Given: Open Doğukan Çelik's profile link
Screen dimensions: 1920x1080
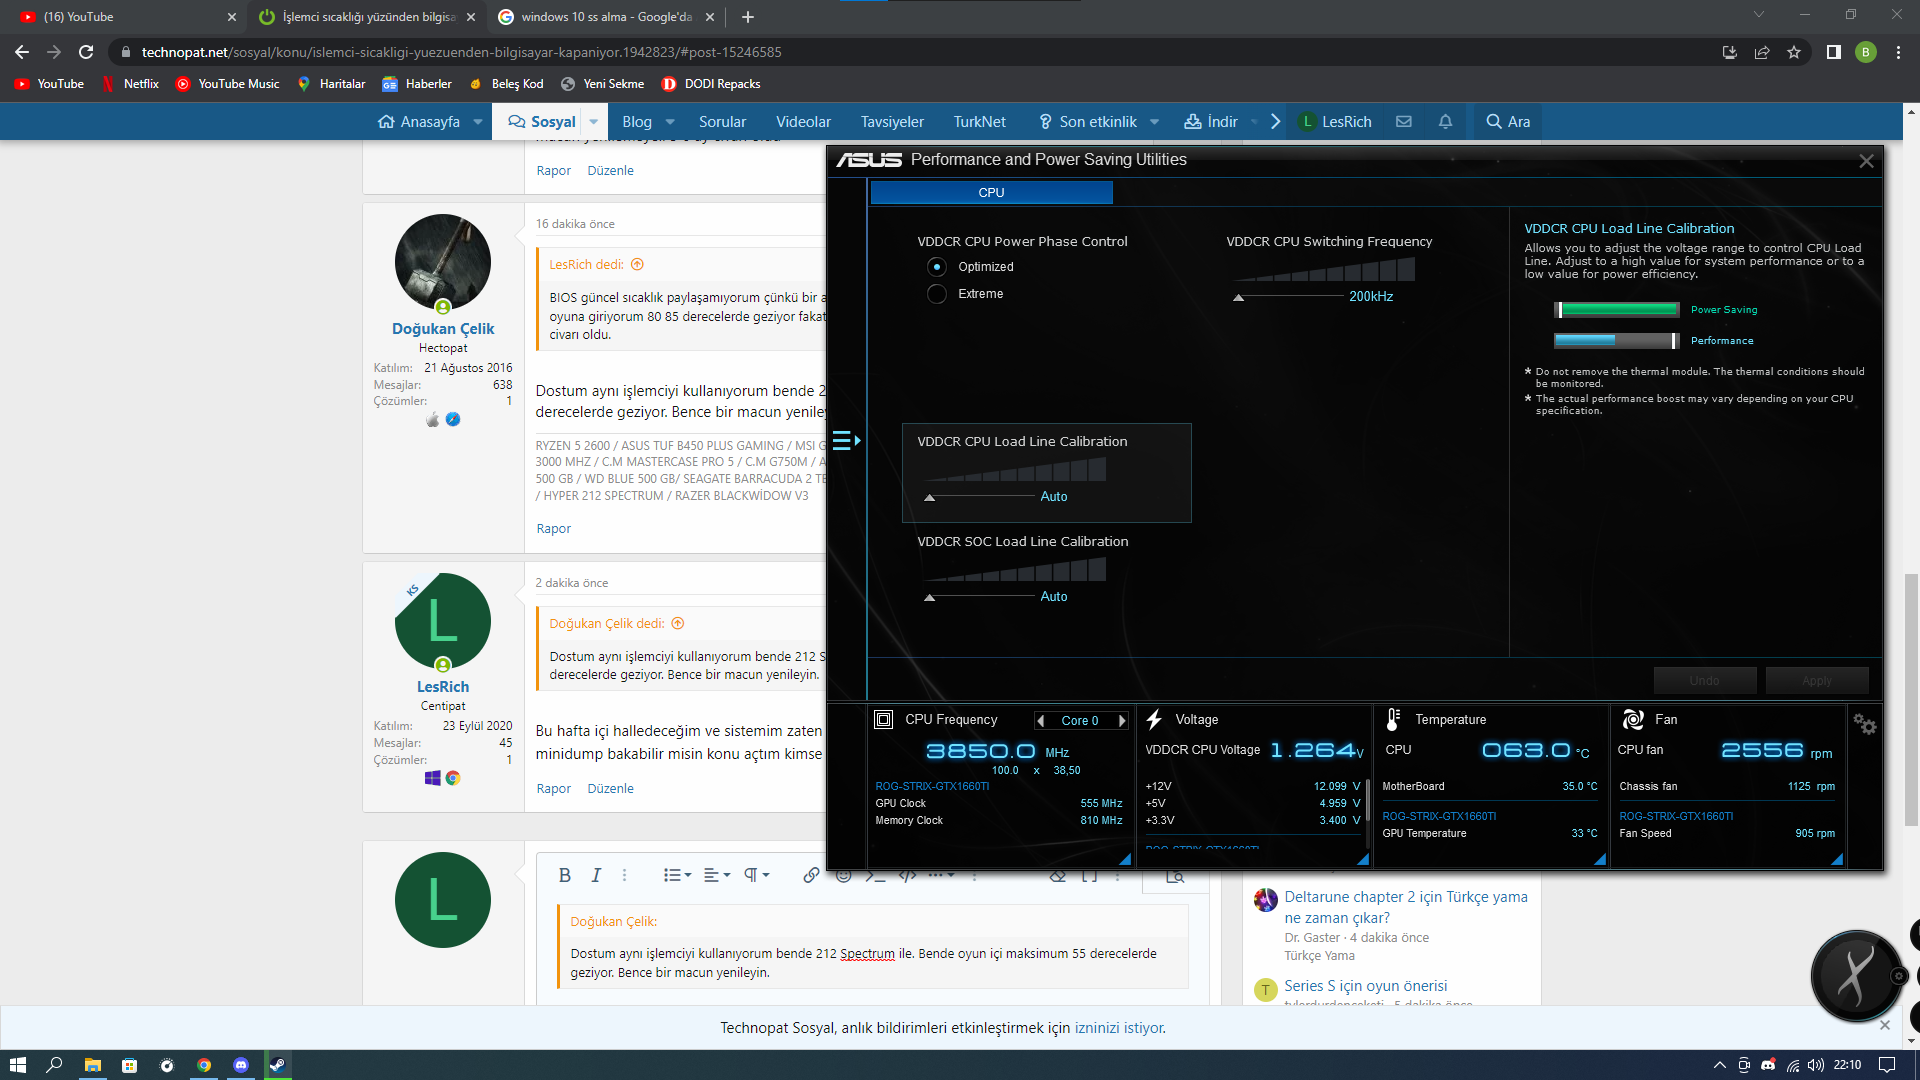Looking at the screenshot, I should click(443, 328).
